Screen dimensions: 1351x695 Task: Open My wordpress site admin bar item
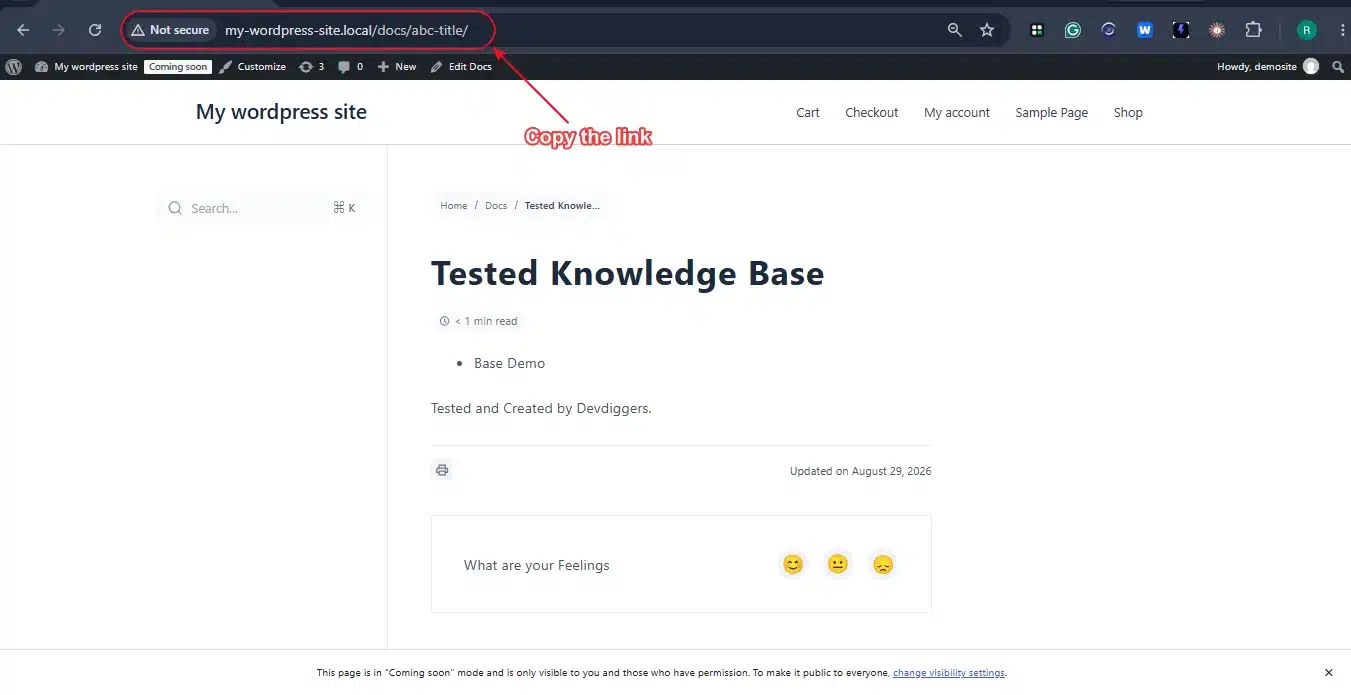(x=86, y=67)
